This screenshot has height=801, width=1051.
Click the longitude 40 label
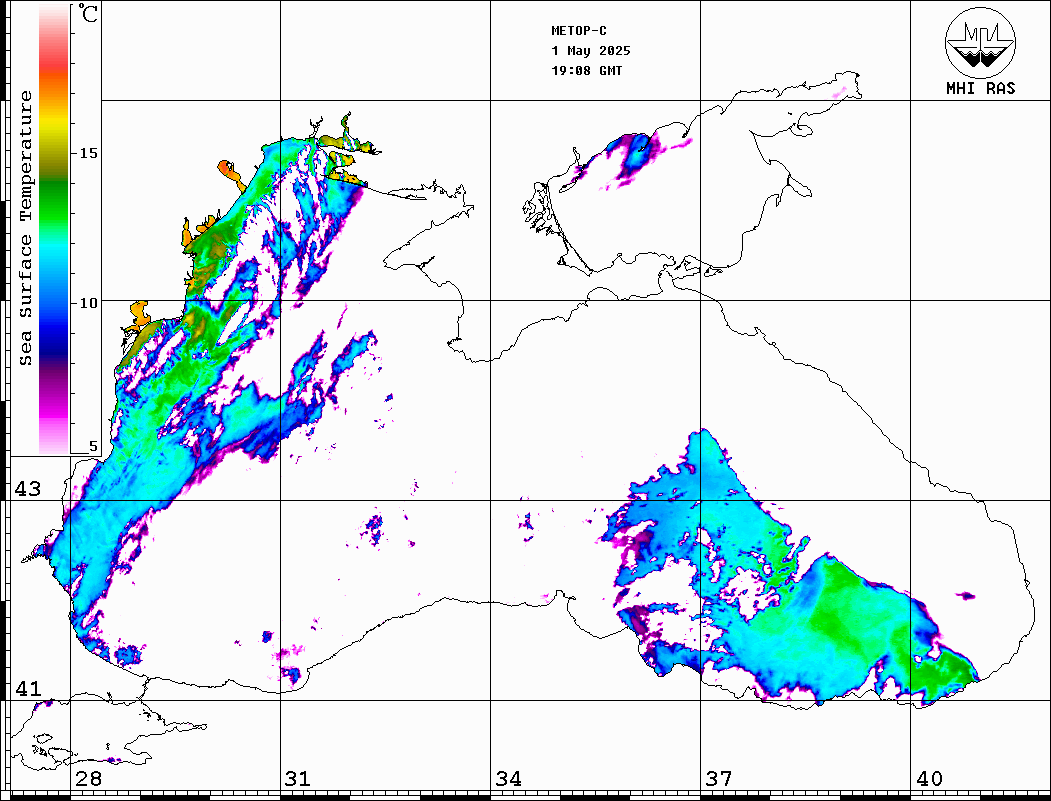click(x=929, y=779)
